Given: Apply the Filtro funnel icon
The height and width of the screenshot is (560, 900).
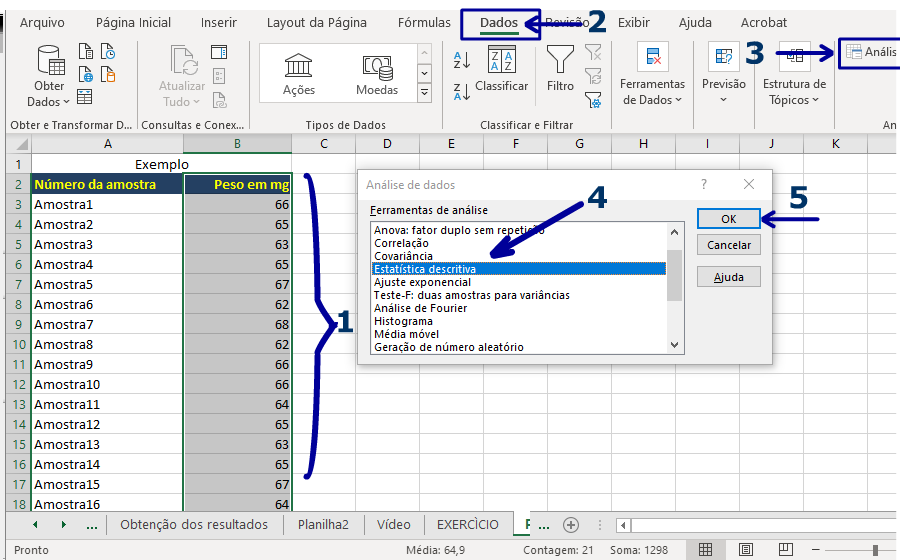Looking at the screenshot, I should click(x=560, y=70).
